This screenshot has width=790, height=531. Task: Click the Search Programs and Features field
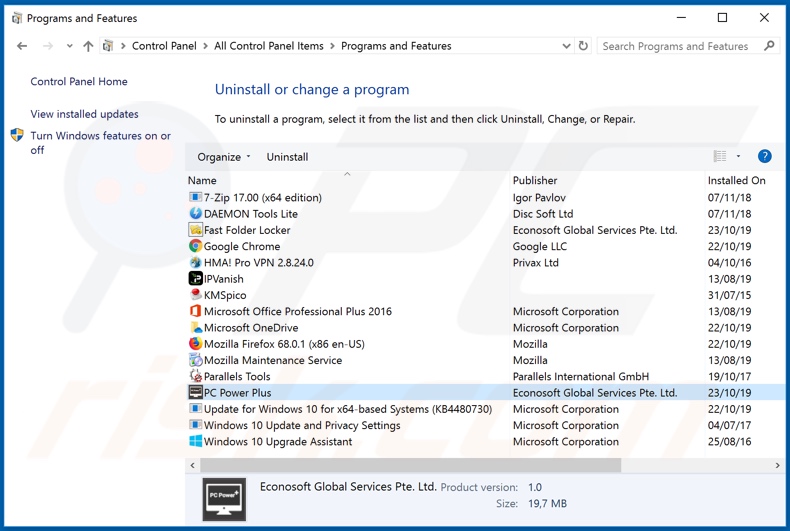(x=675, y=46)
